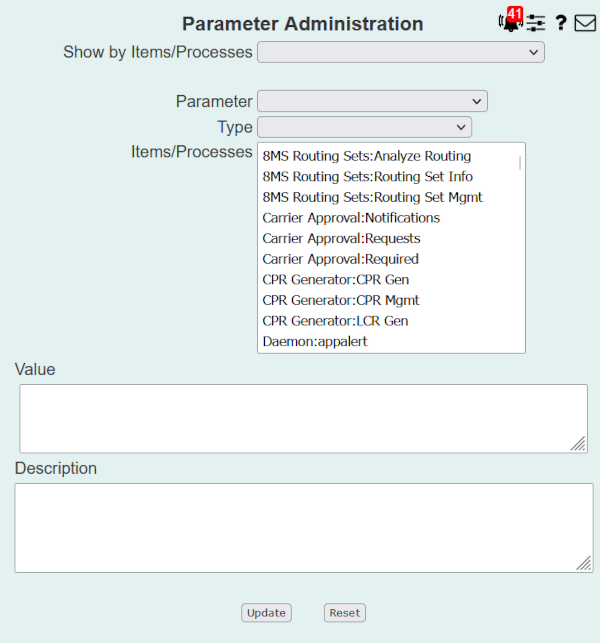The width and height of the screenshot is (600, 643).
Task: Open the Type dropdown
Action: (x=364, y=127)
